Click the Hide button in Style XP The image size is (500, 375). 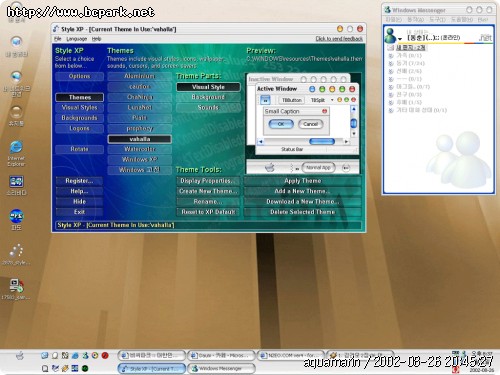79,202
